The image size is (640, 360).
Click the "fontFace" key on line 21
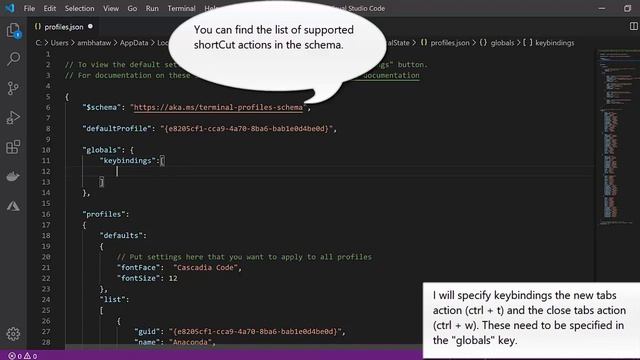[138, 267]
